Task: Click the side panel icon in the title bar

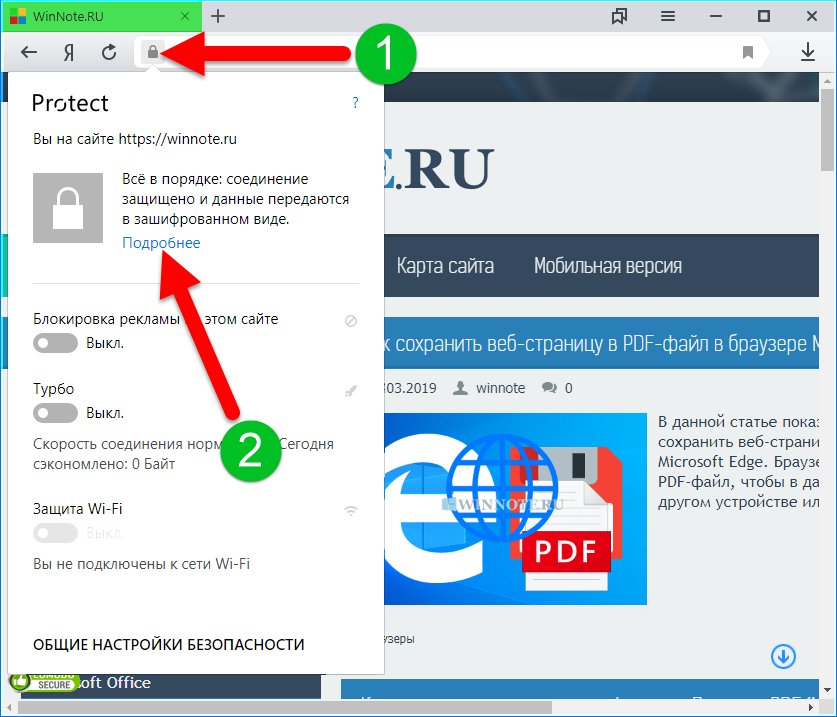Action: pyautogui.click(x=620, y=16)
